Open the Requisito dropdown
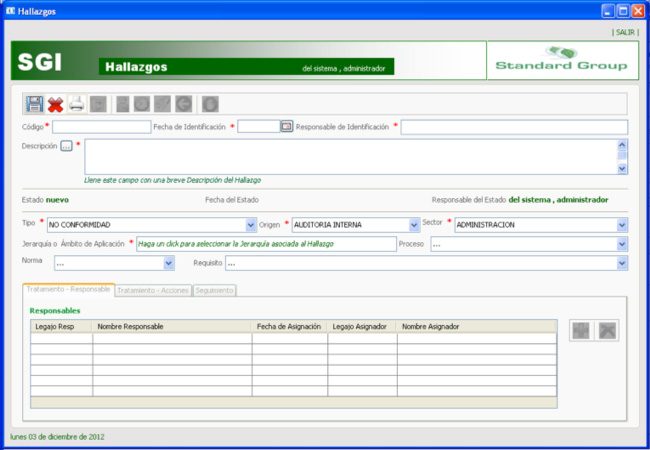 coord(622,264)
